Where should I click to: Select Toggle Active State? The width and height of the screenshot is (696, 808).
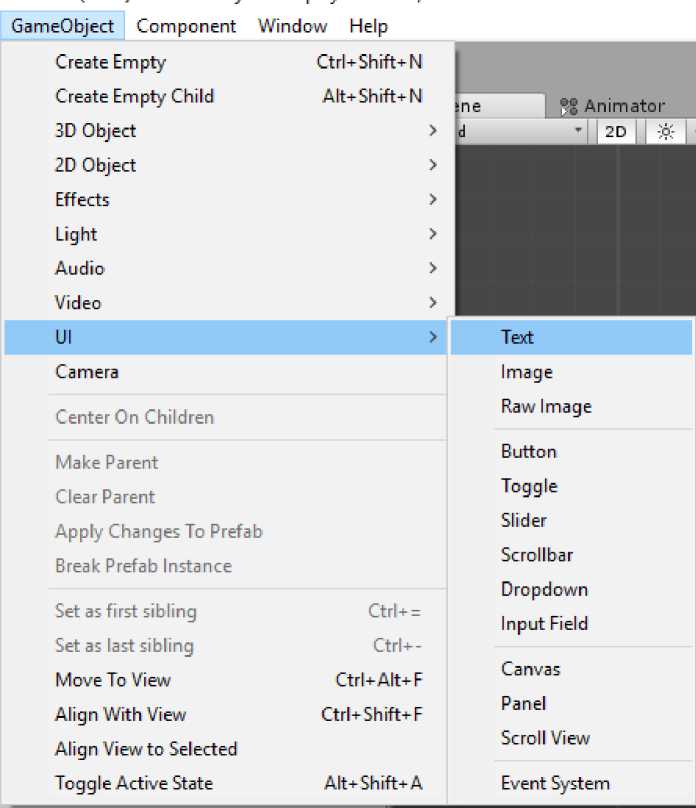(134, 783)
